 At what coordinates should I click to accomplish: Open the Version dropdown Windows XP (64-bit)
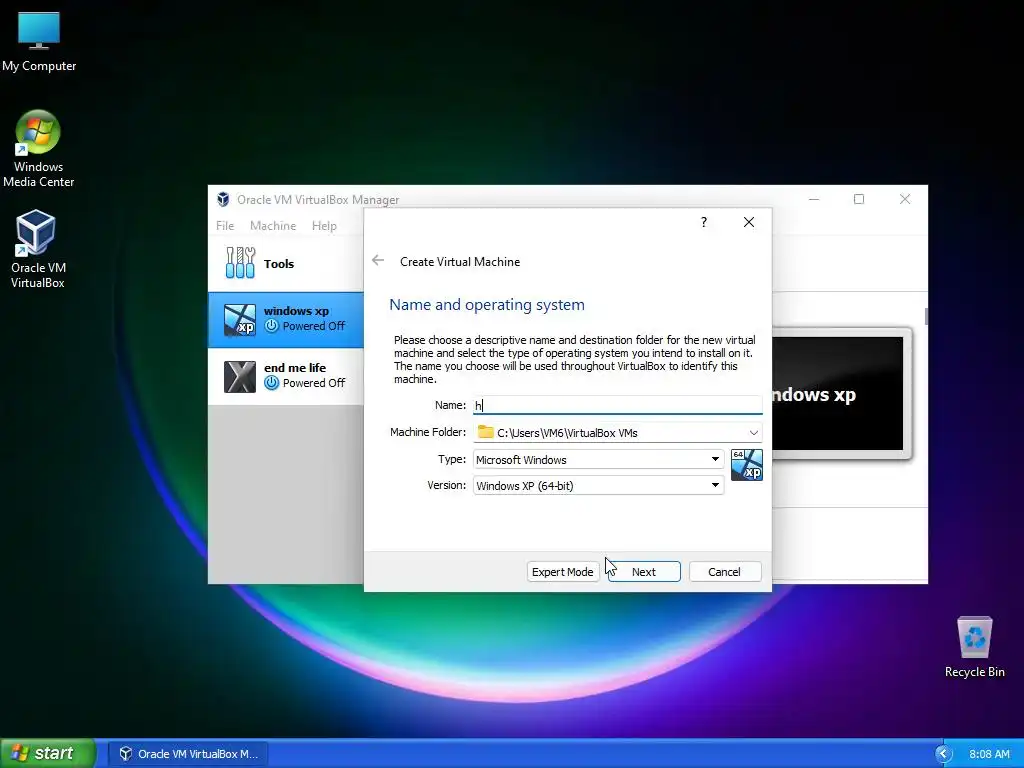598,485
